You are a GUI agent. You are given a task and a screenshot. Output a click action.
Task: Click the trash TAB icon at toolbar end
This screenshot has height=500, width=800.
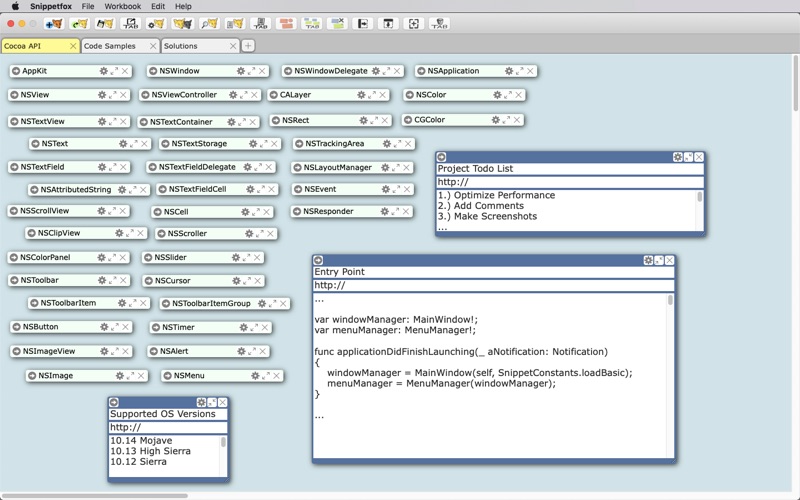(x=439, y=23)
